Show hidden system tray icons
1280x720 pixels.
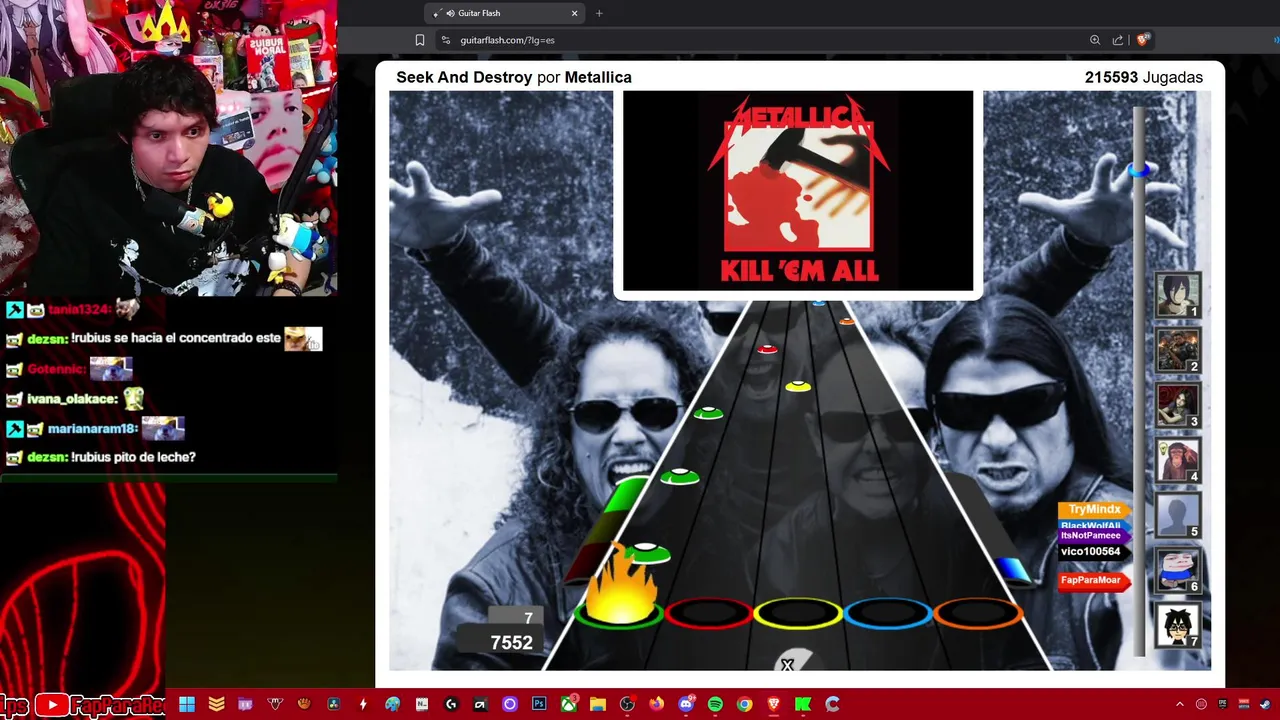(1179, 704)
